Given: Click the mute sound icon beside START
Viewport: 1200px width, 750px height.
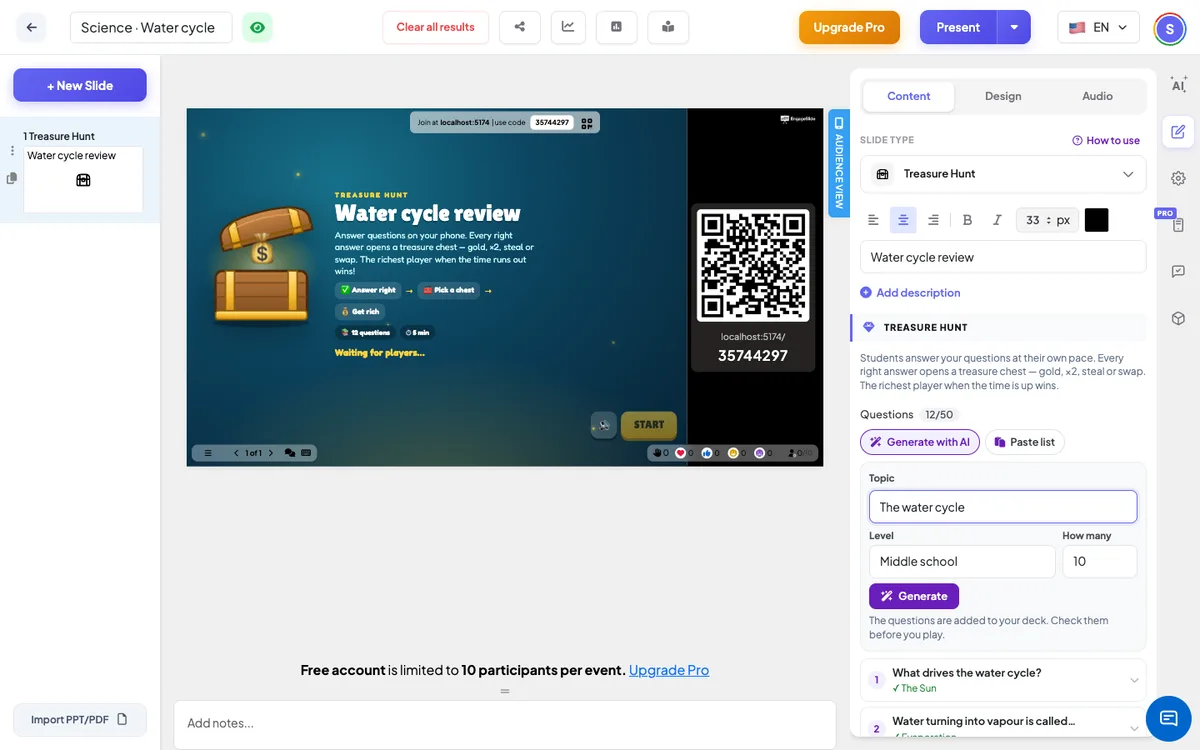Looking at the screenshot, I should click(x=603, y=425).
